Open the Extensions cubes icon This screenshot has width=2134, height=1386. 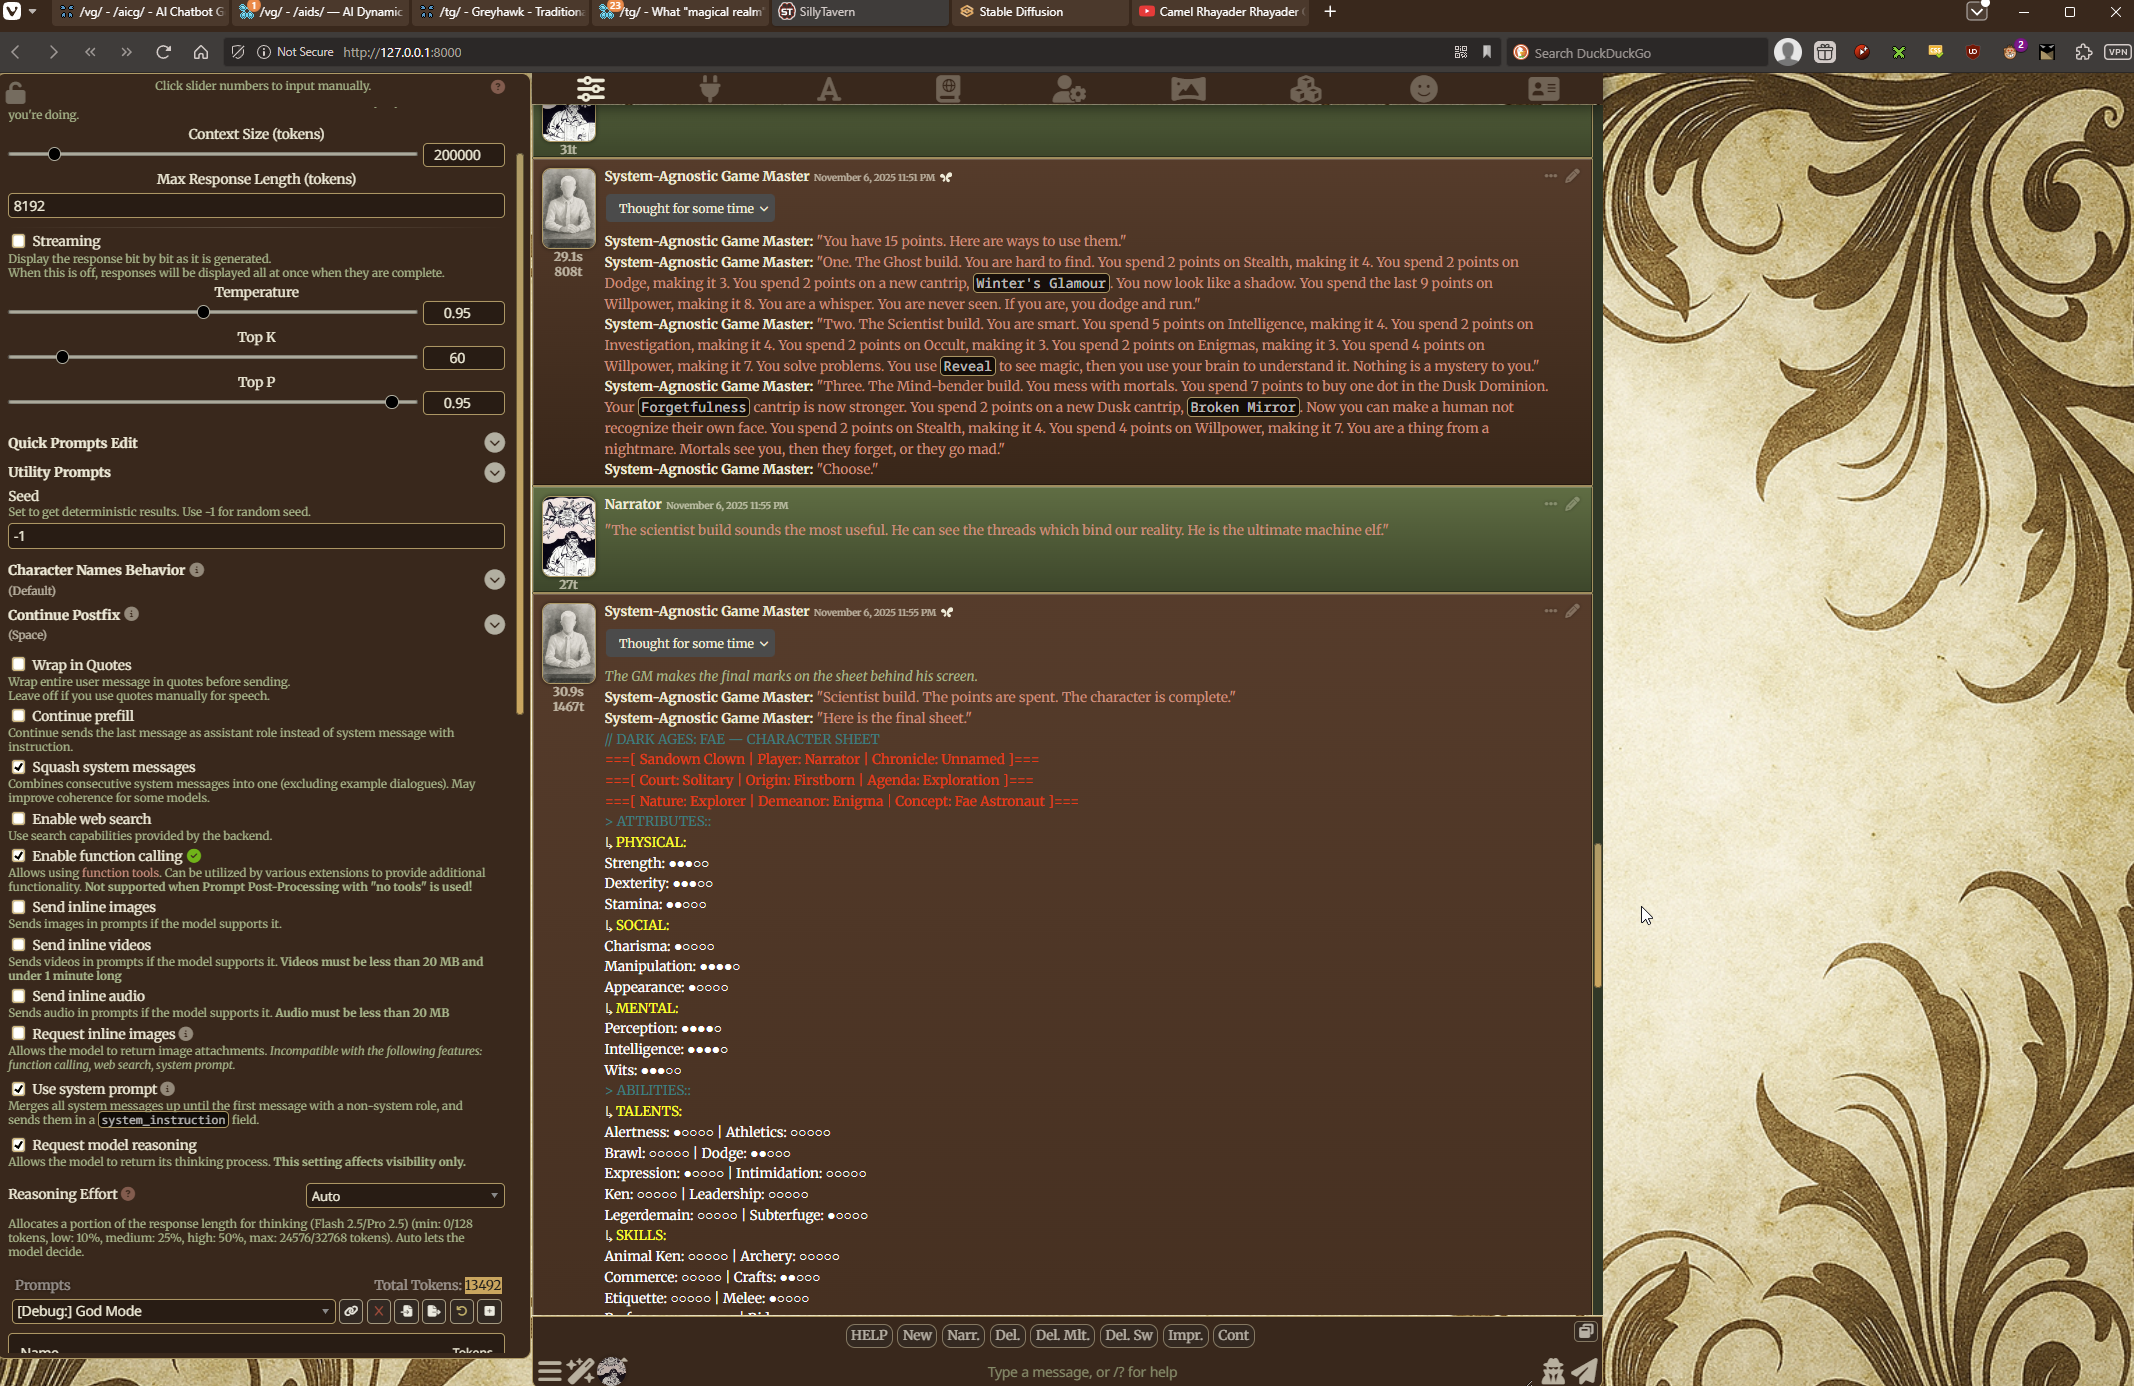(x=1305, y=89)
